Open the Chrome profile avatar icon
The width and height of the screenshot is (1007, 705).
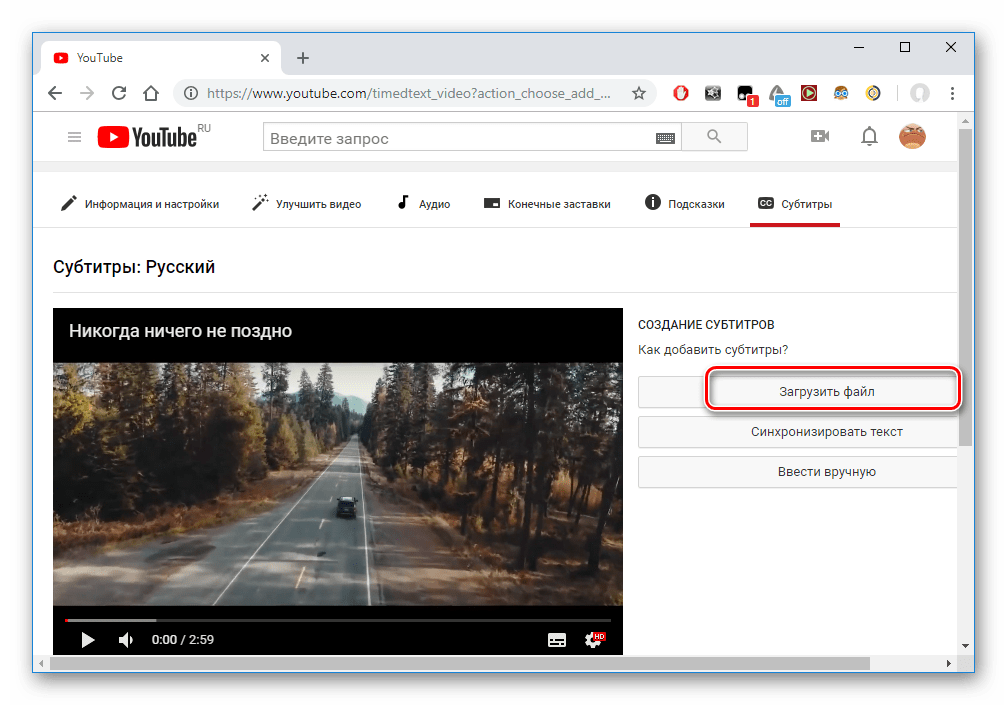pyautogui.click(x=920, y=93)
